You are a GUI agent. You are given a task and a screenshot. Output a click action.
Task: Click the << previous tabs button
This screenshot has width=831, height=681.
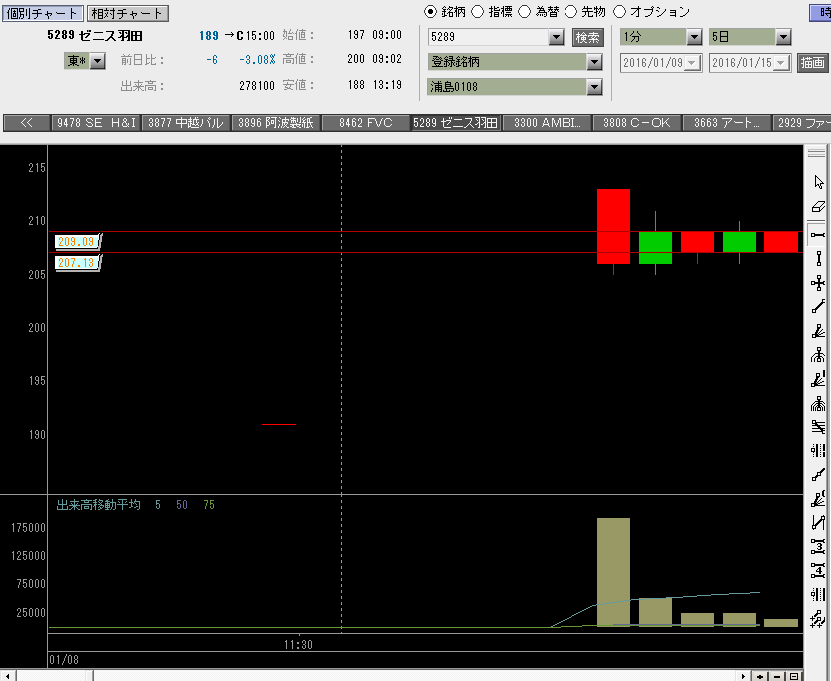[26, 123]
